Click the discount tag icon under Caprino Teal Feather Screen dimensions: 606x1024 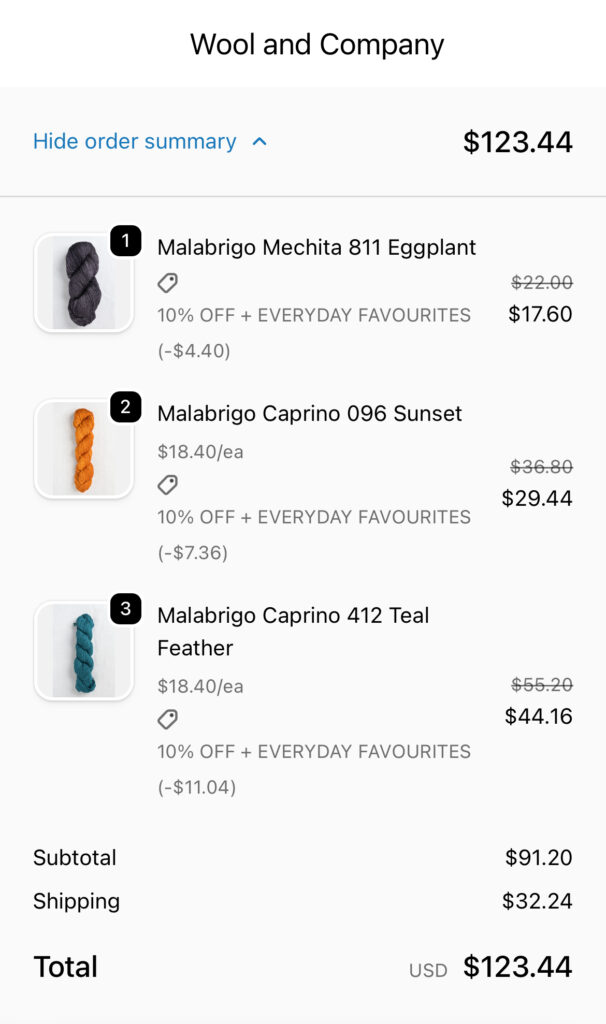tap(168, 719)
